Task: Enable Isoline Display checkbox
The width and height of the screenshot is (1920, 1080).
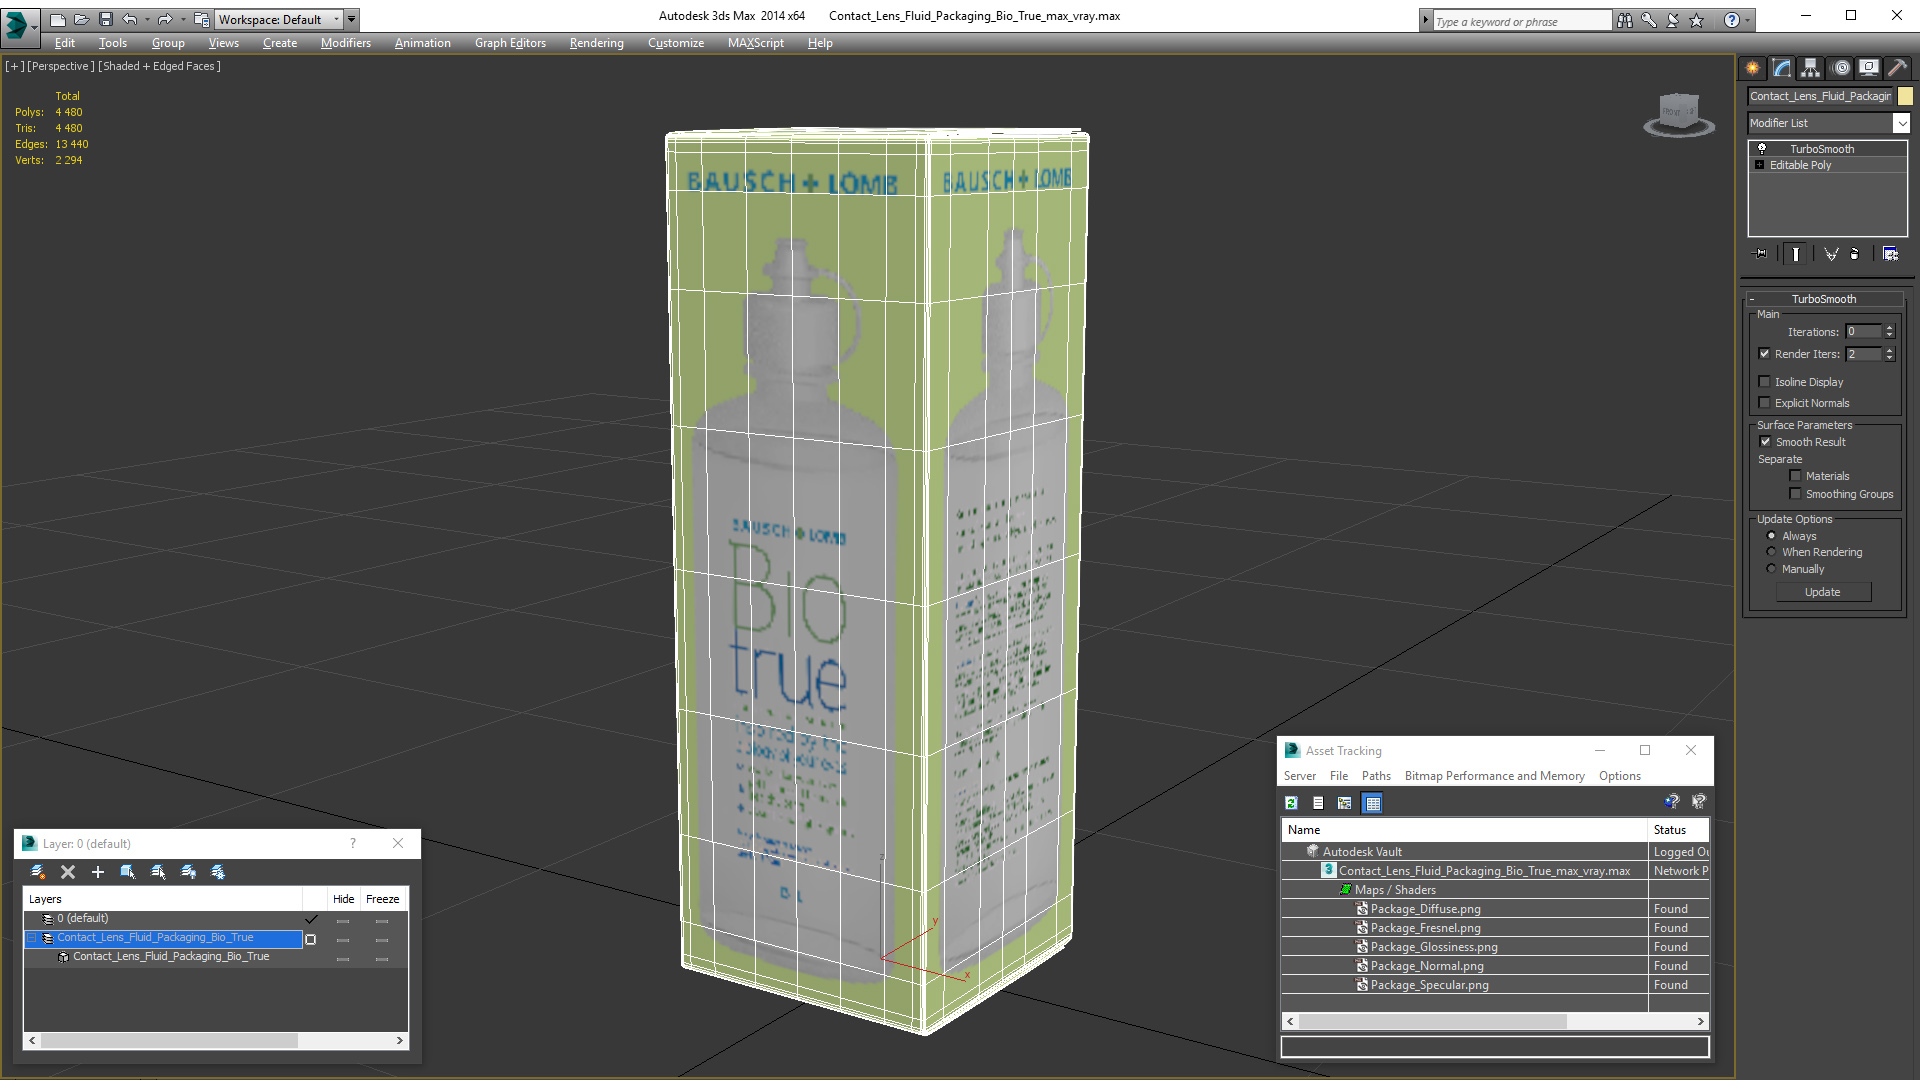Action: pyautogui.click(x=1764, y=382)
